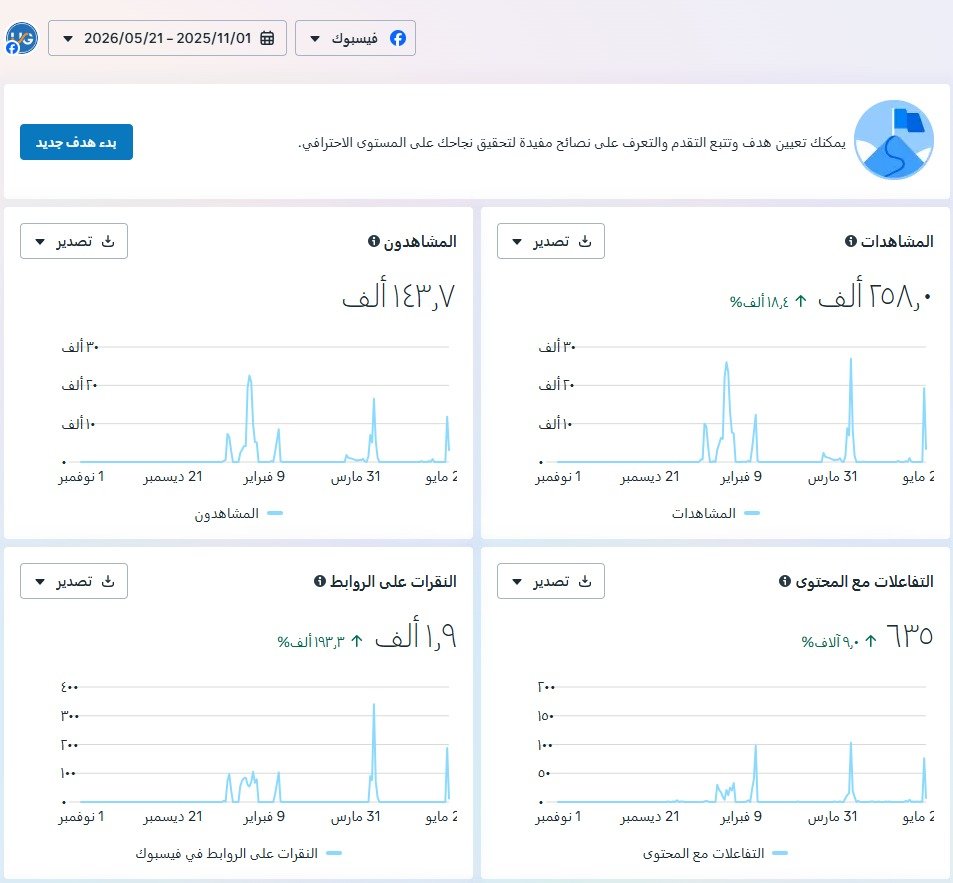Open تصدير dropdown in المشاهدات card
The image size is (953, 883).
click(x=551, y=241)
